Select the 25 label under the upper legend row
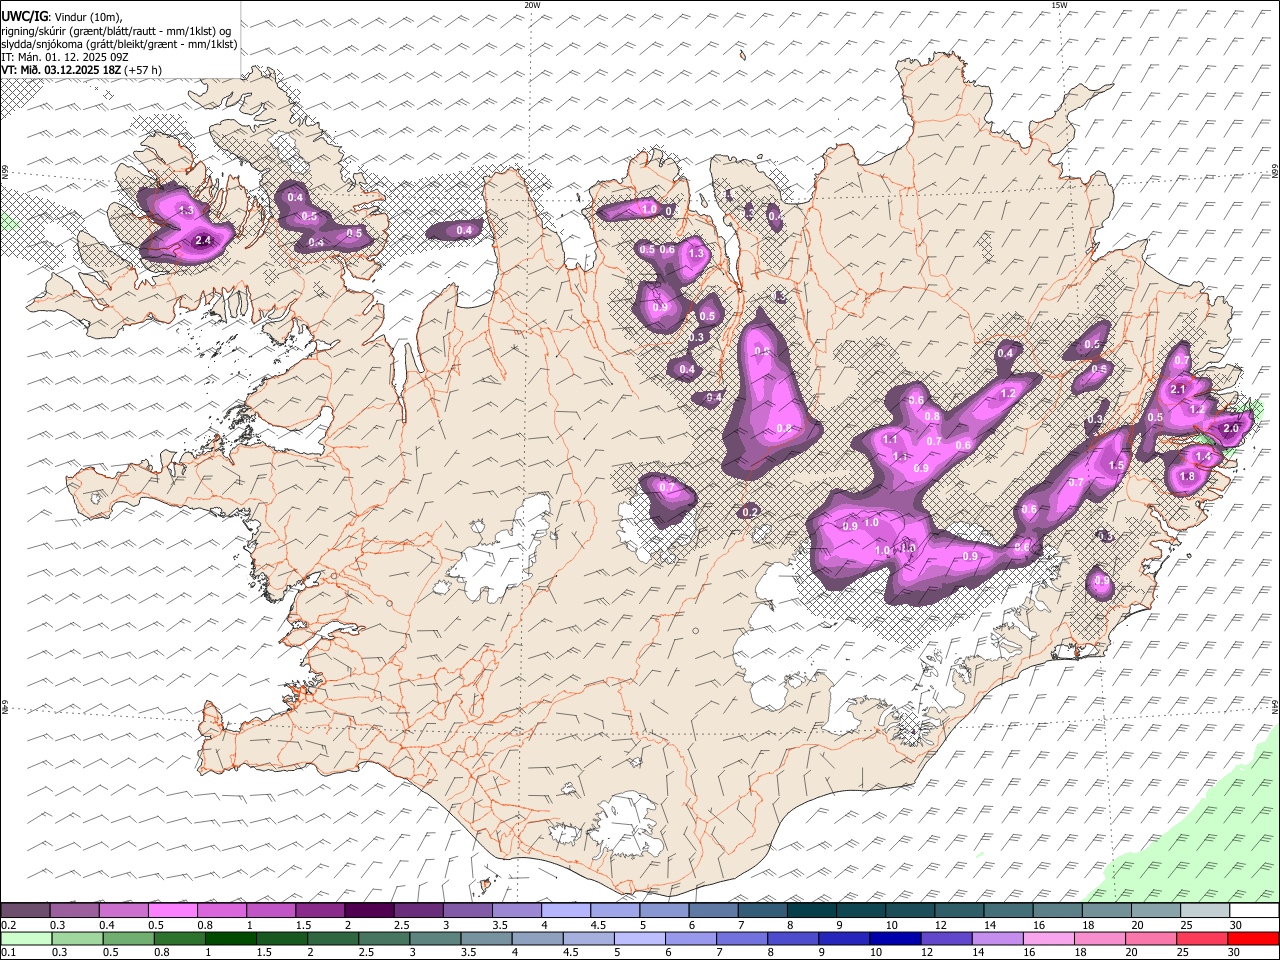This screenshot has width=1280, height=960. [1186, 925]
